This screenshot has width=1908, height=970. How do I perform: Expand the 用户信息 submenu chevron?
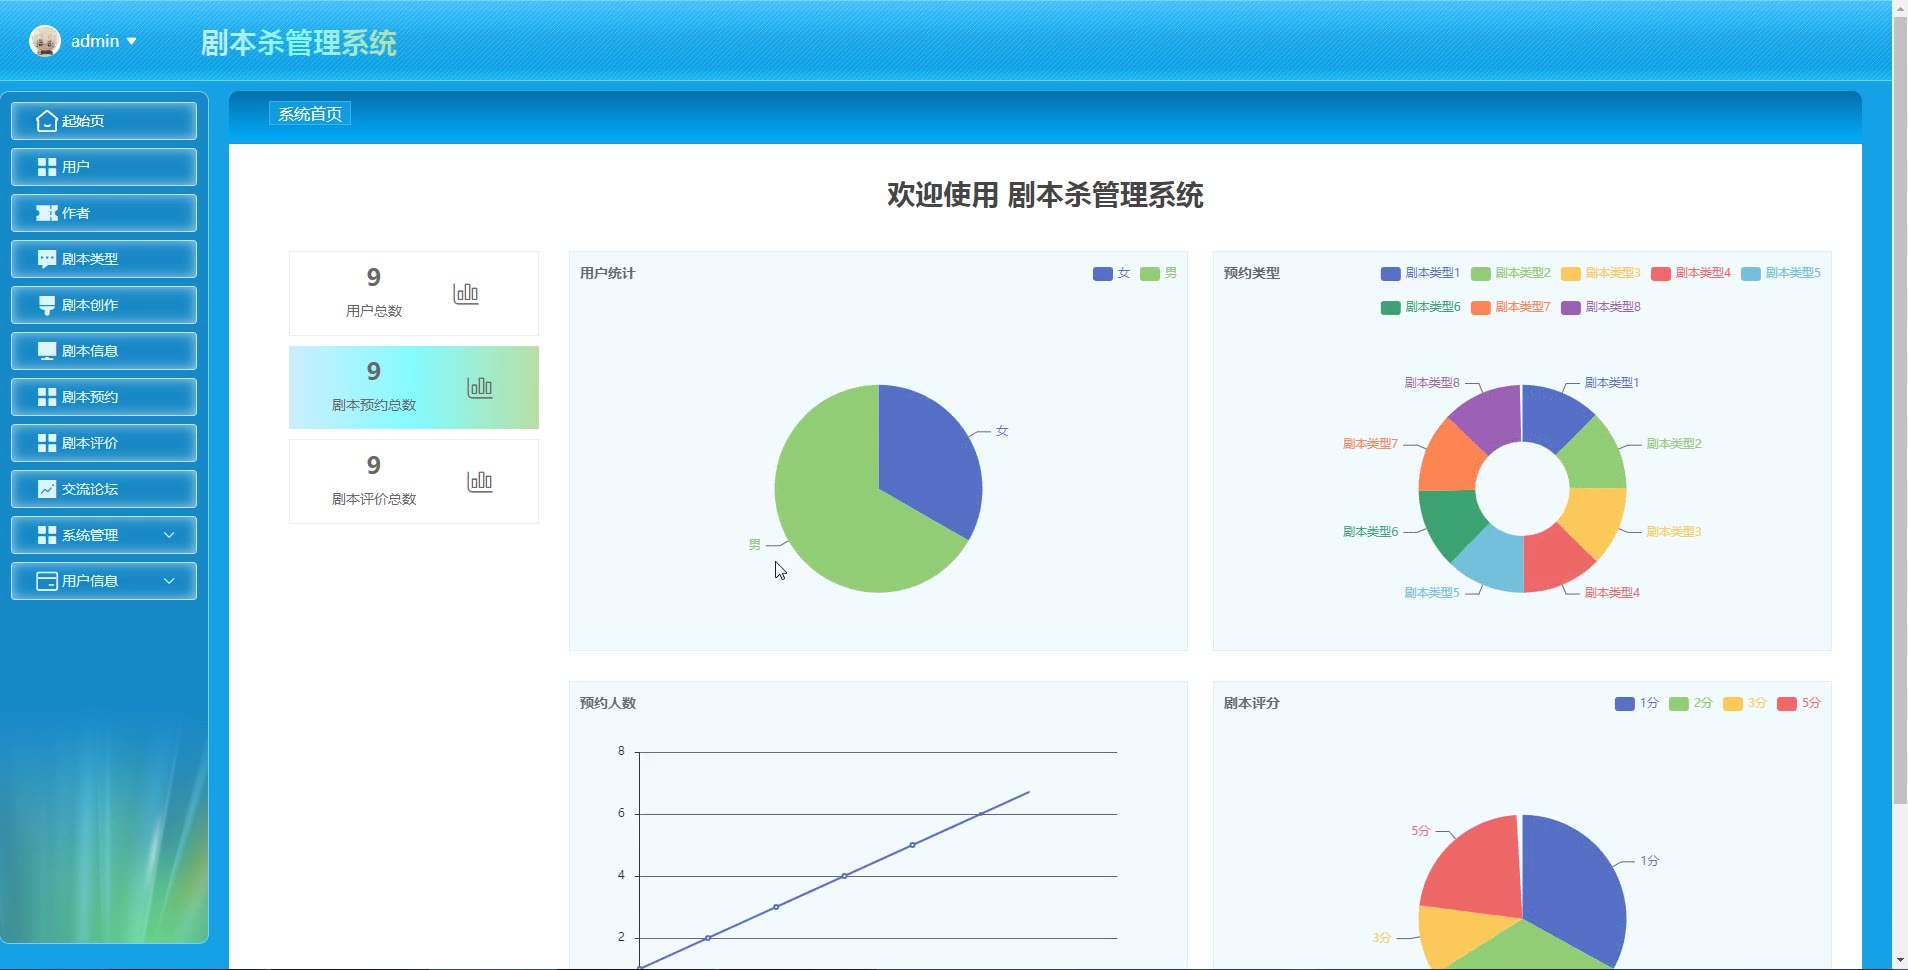pyautogui.click(x=169, y=581)
